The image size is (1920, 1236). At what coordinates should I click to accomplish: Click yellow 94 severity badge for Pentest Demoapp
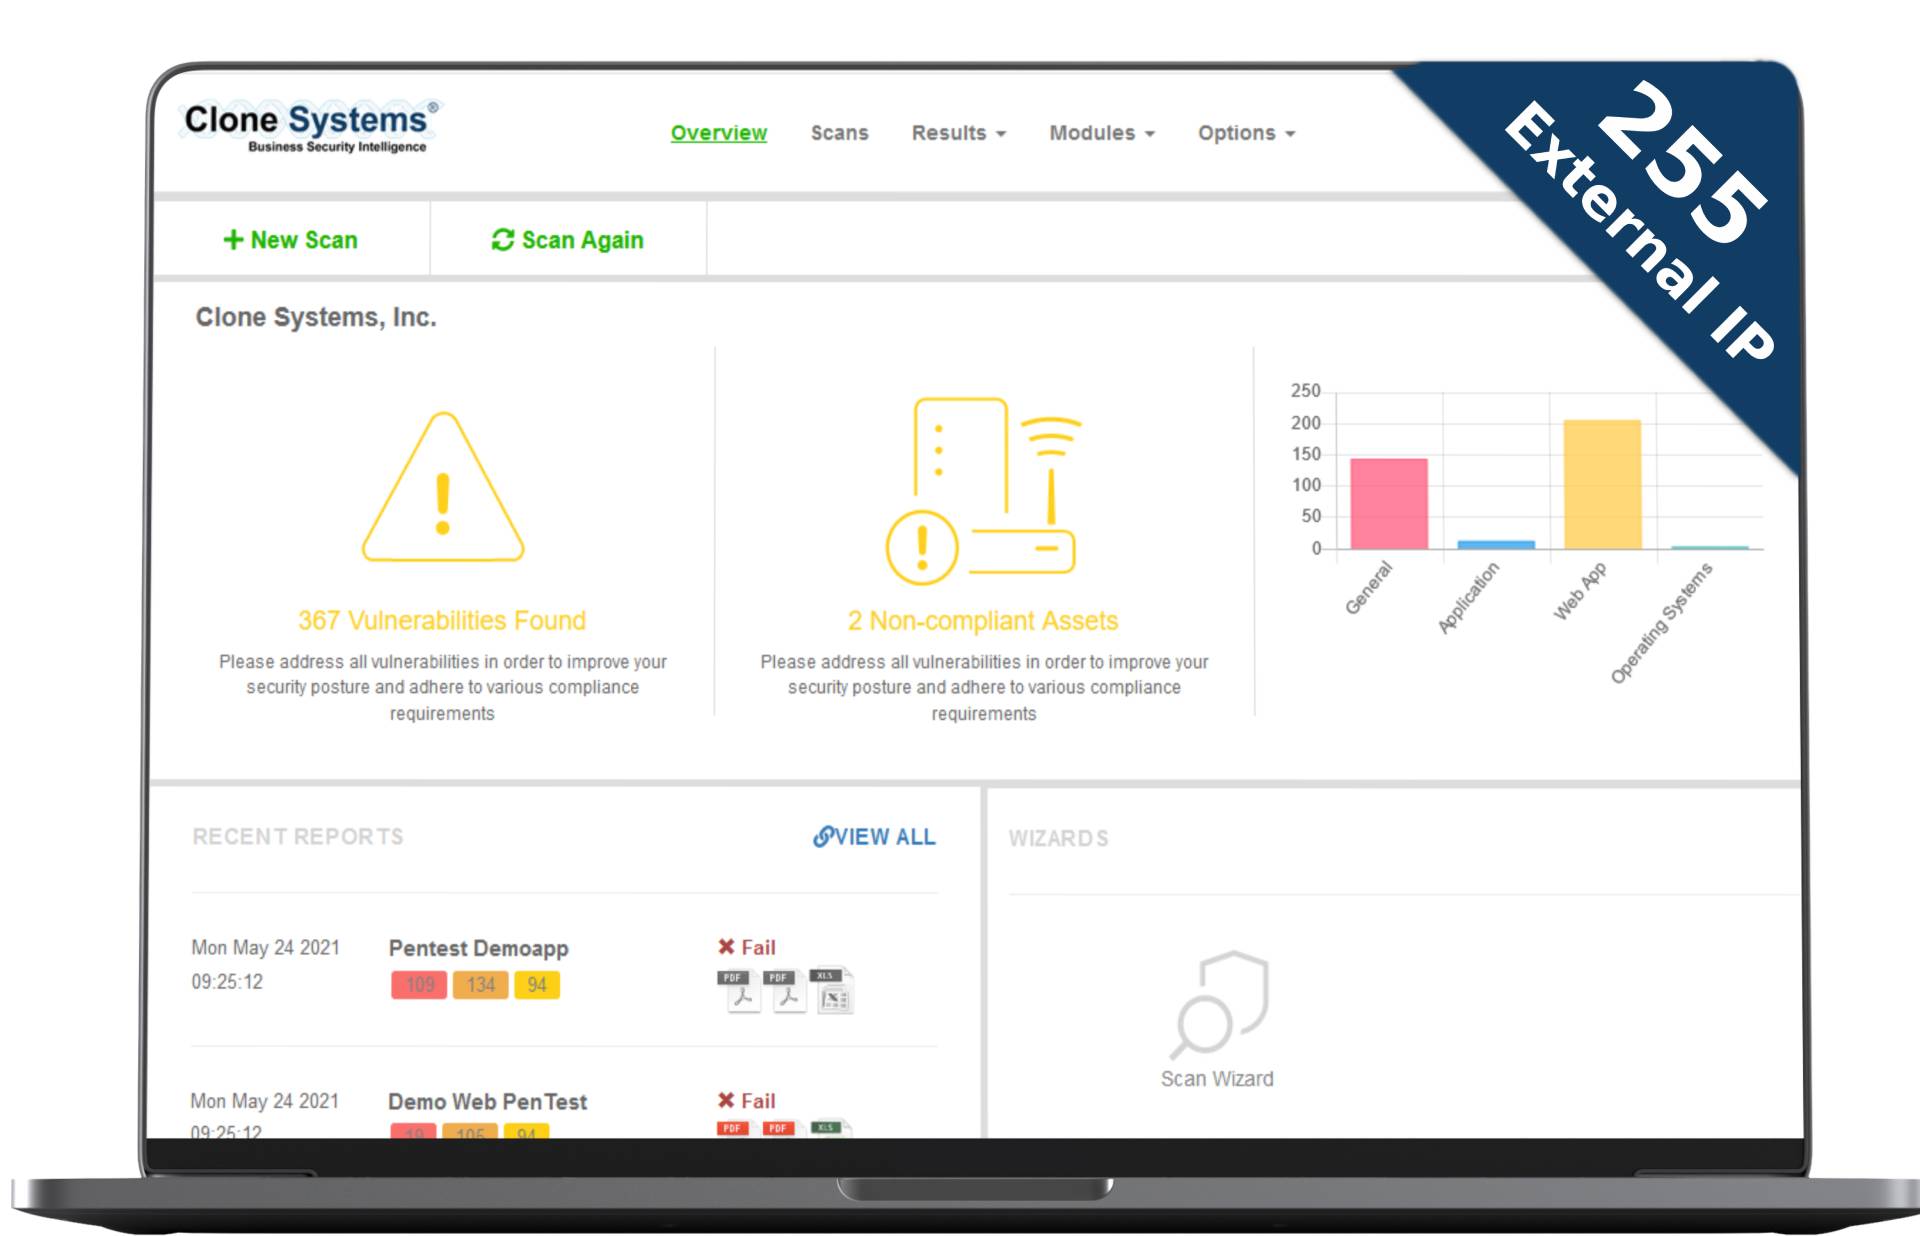tap(537, 985)
